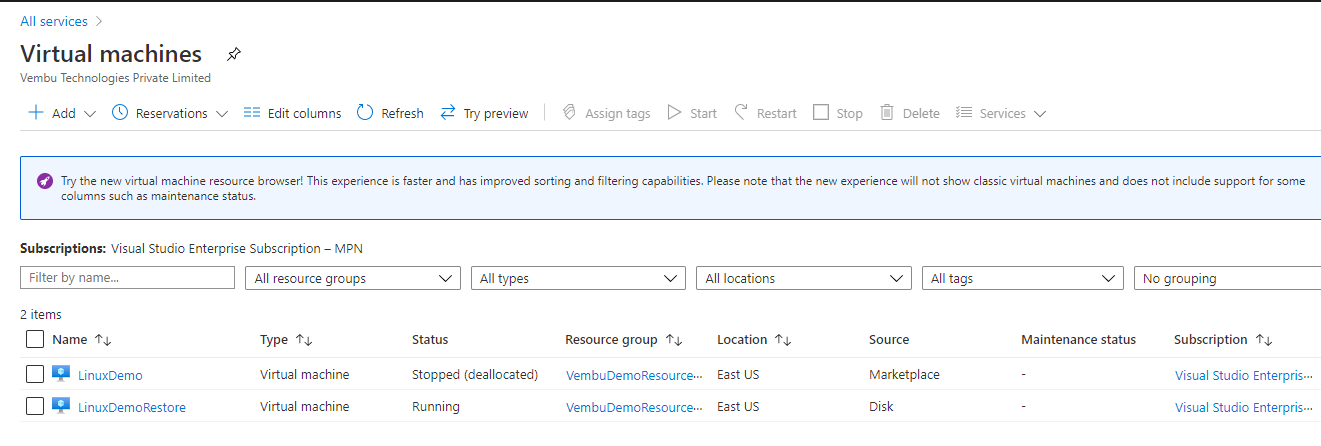Click Virtual machine type in LinuxDemo row
Viewport: 1321px width, 446px height.
(x=305, y=375)
